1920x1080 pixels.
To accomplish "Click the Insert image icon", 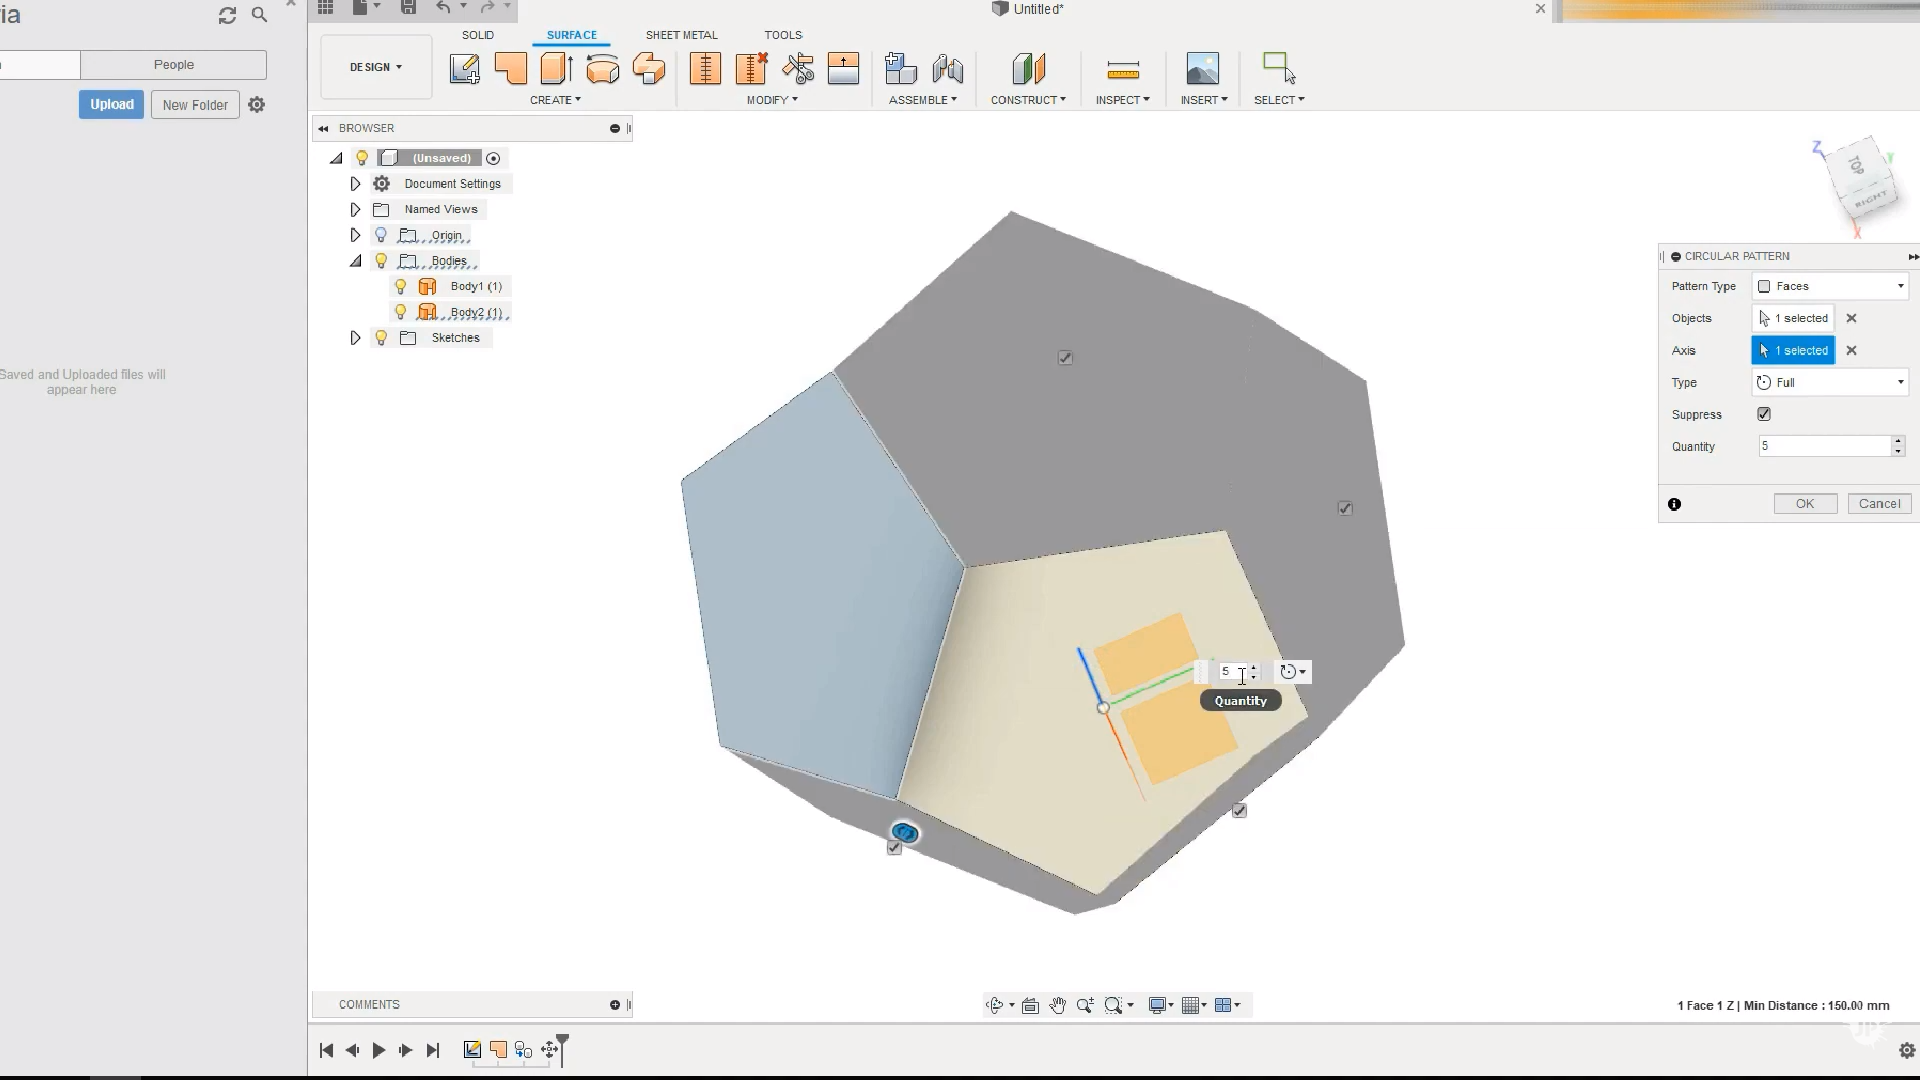I will coord(1202,69).
